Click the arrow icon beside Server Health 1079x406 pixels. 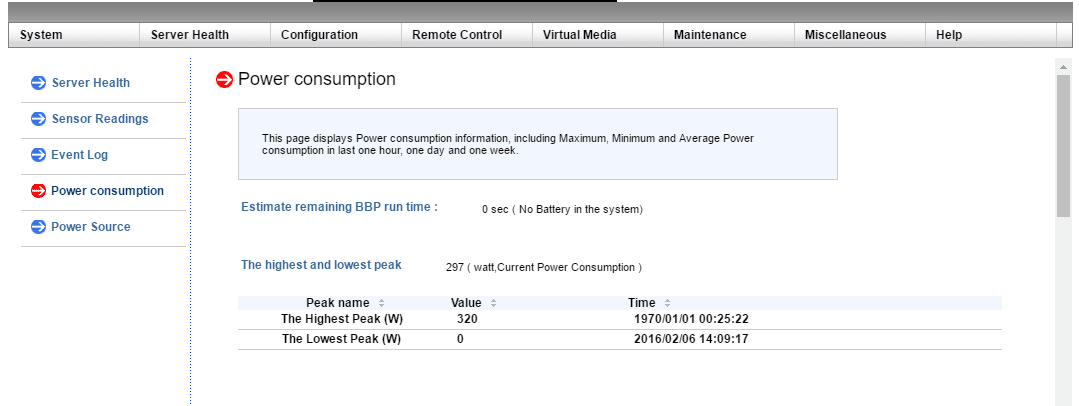click(38, 83)
